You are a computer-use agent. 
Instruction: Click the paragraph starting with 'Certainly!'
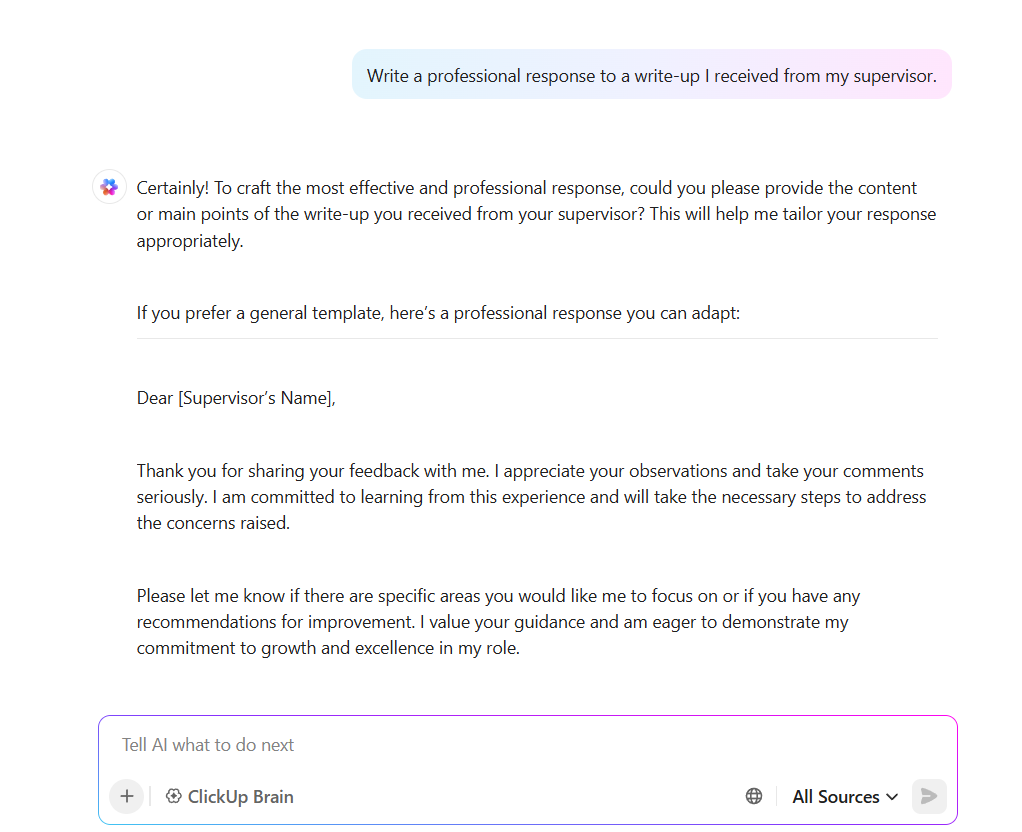click(x=536, y=215)
